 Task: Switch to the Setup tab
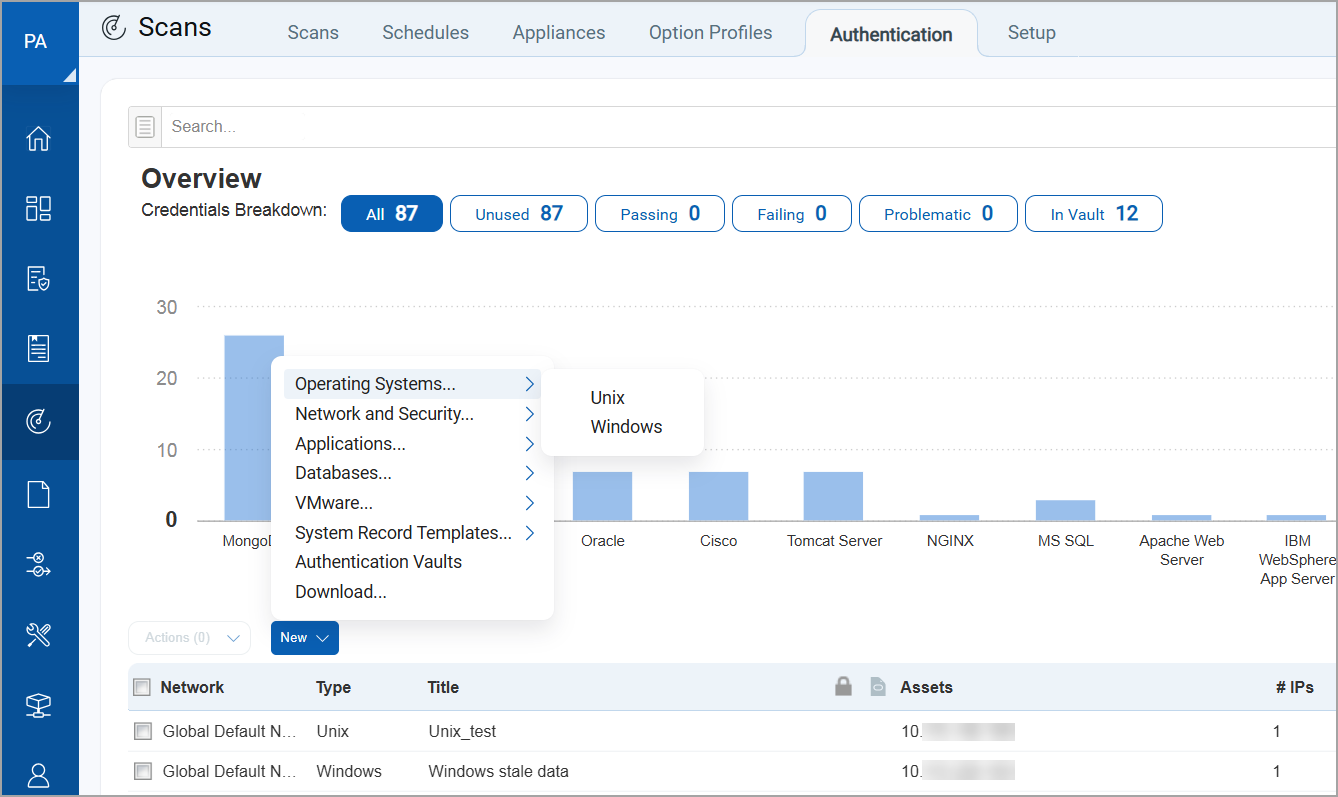(1032, 33)
